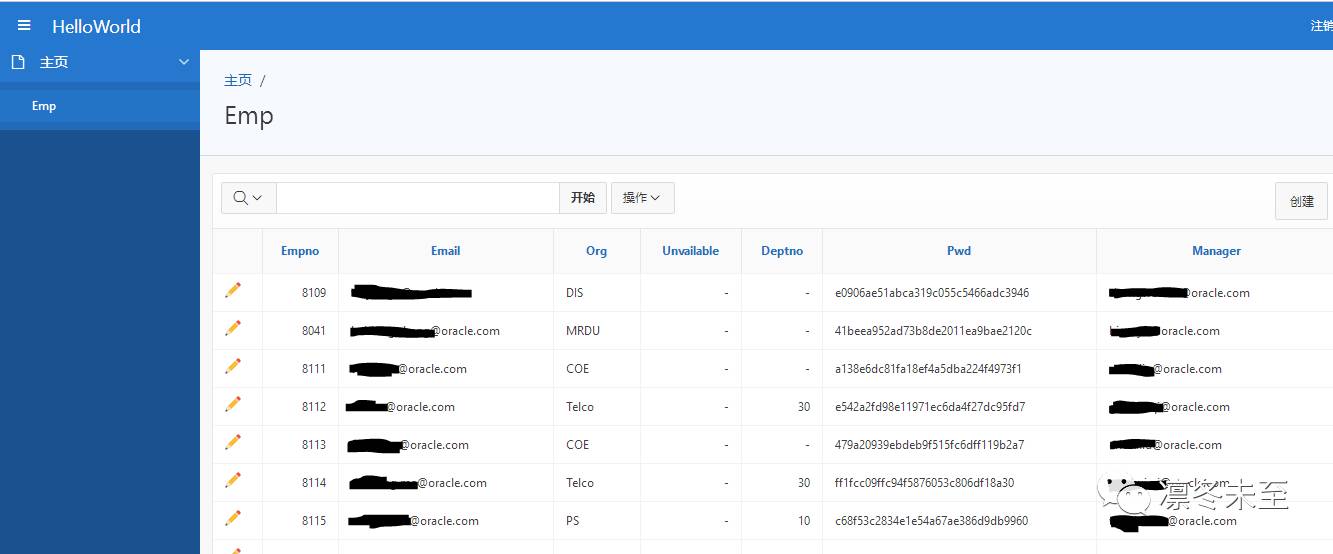The image size is (1333, 554).
Task: Click Deptno value 30 in row 8114
Action: (x=804, y=483)
